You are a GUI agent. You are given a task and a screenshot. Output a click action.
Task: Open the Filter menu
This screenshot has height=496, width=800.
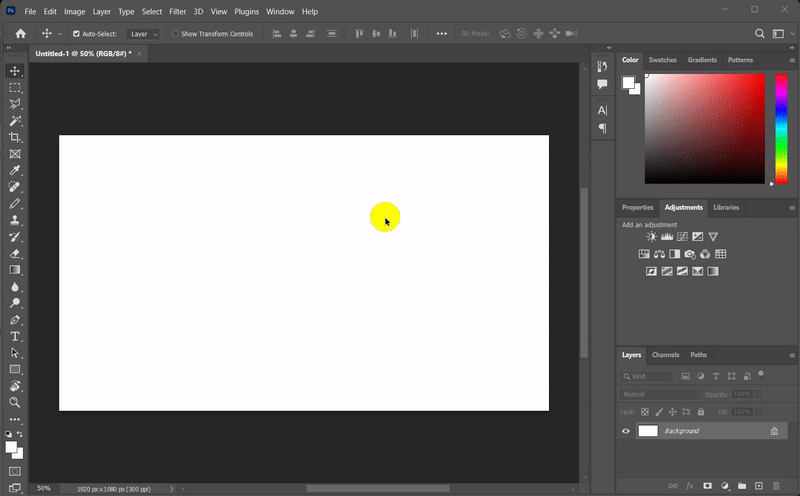(x=178, y=11)
